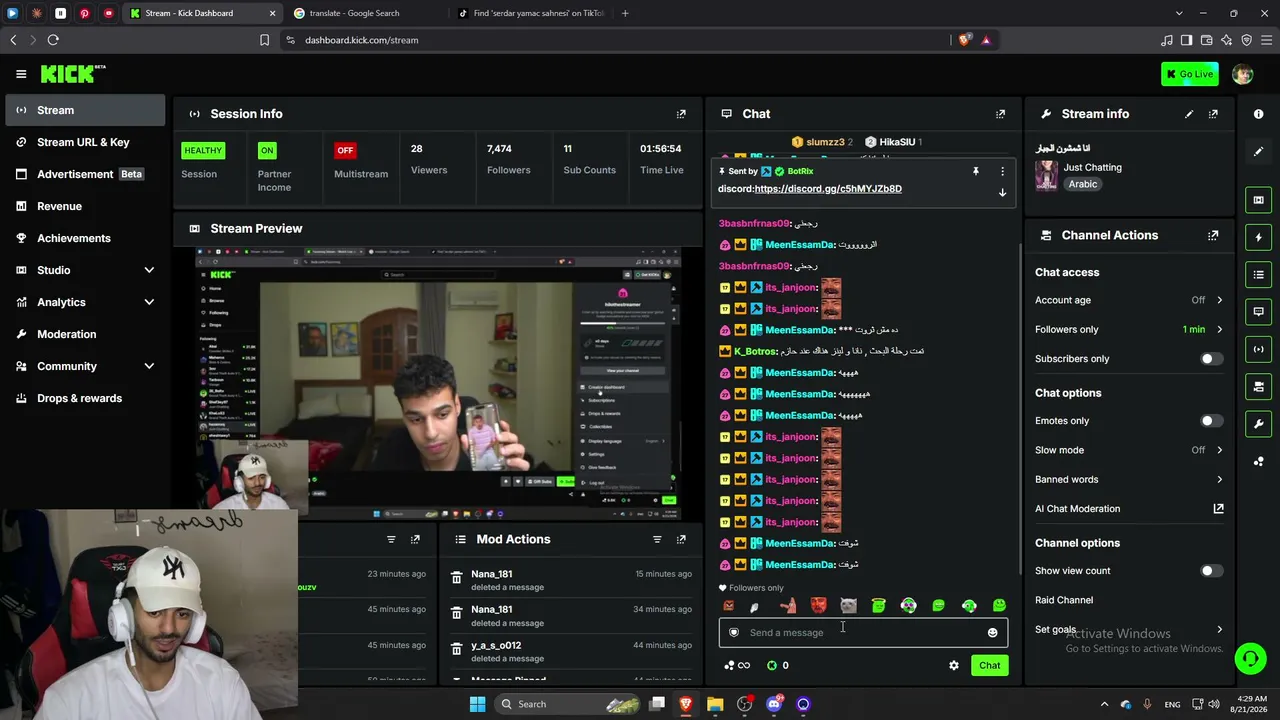Image resolution: width=1280 pixels, height=720 pixels.
Task: Click the wrench icon in right sidebar
Action: point(1258,424)
